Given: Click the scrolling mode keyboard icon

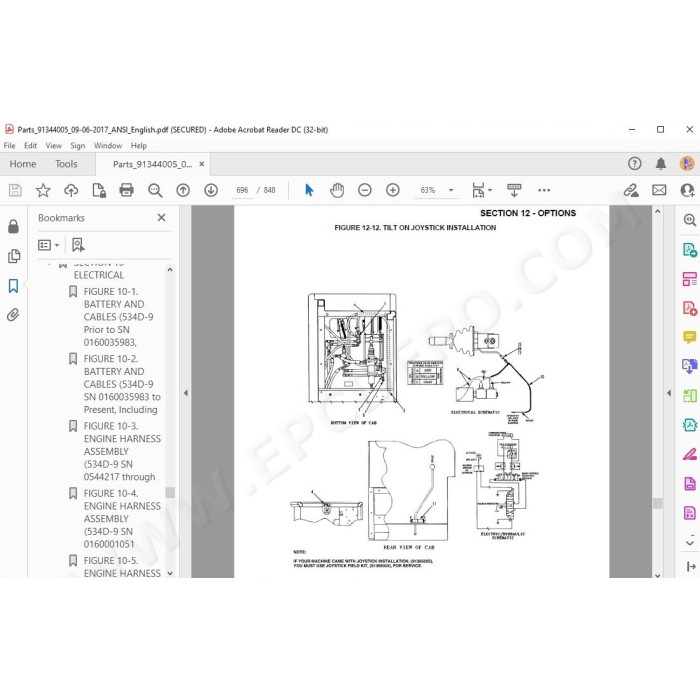Looking at the screenshot, I should 514,190.
